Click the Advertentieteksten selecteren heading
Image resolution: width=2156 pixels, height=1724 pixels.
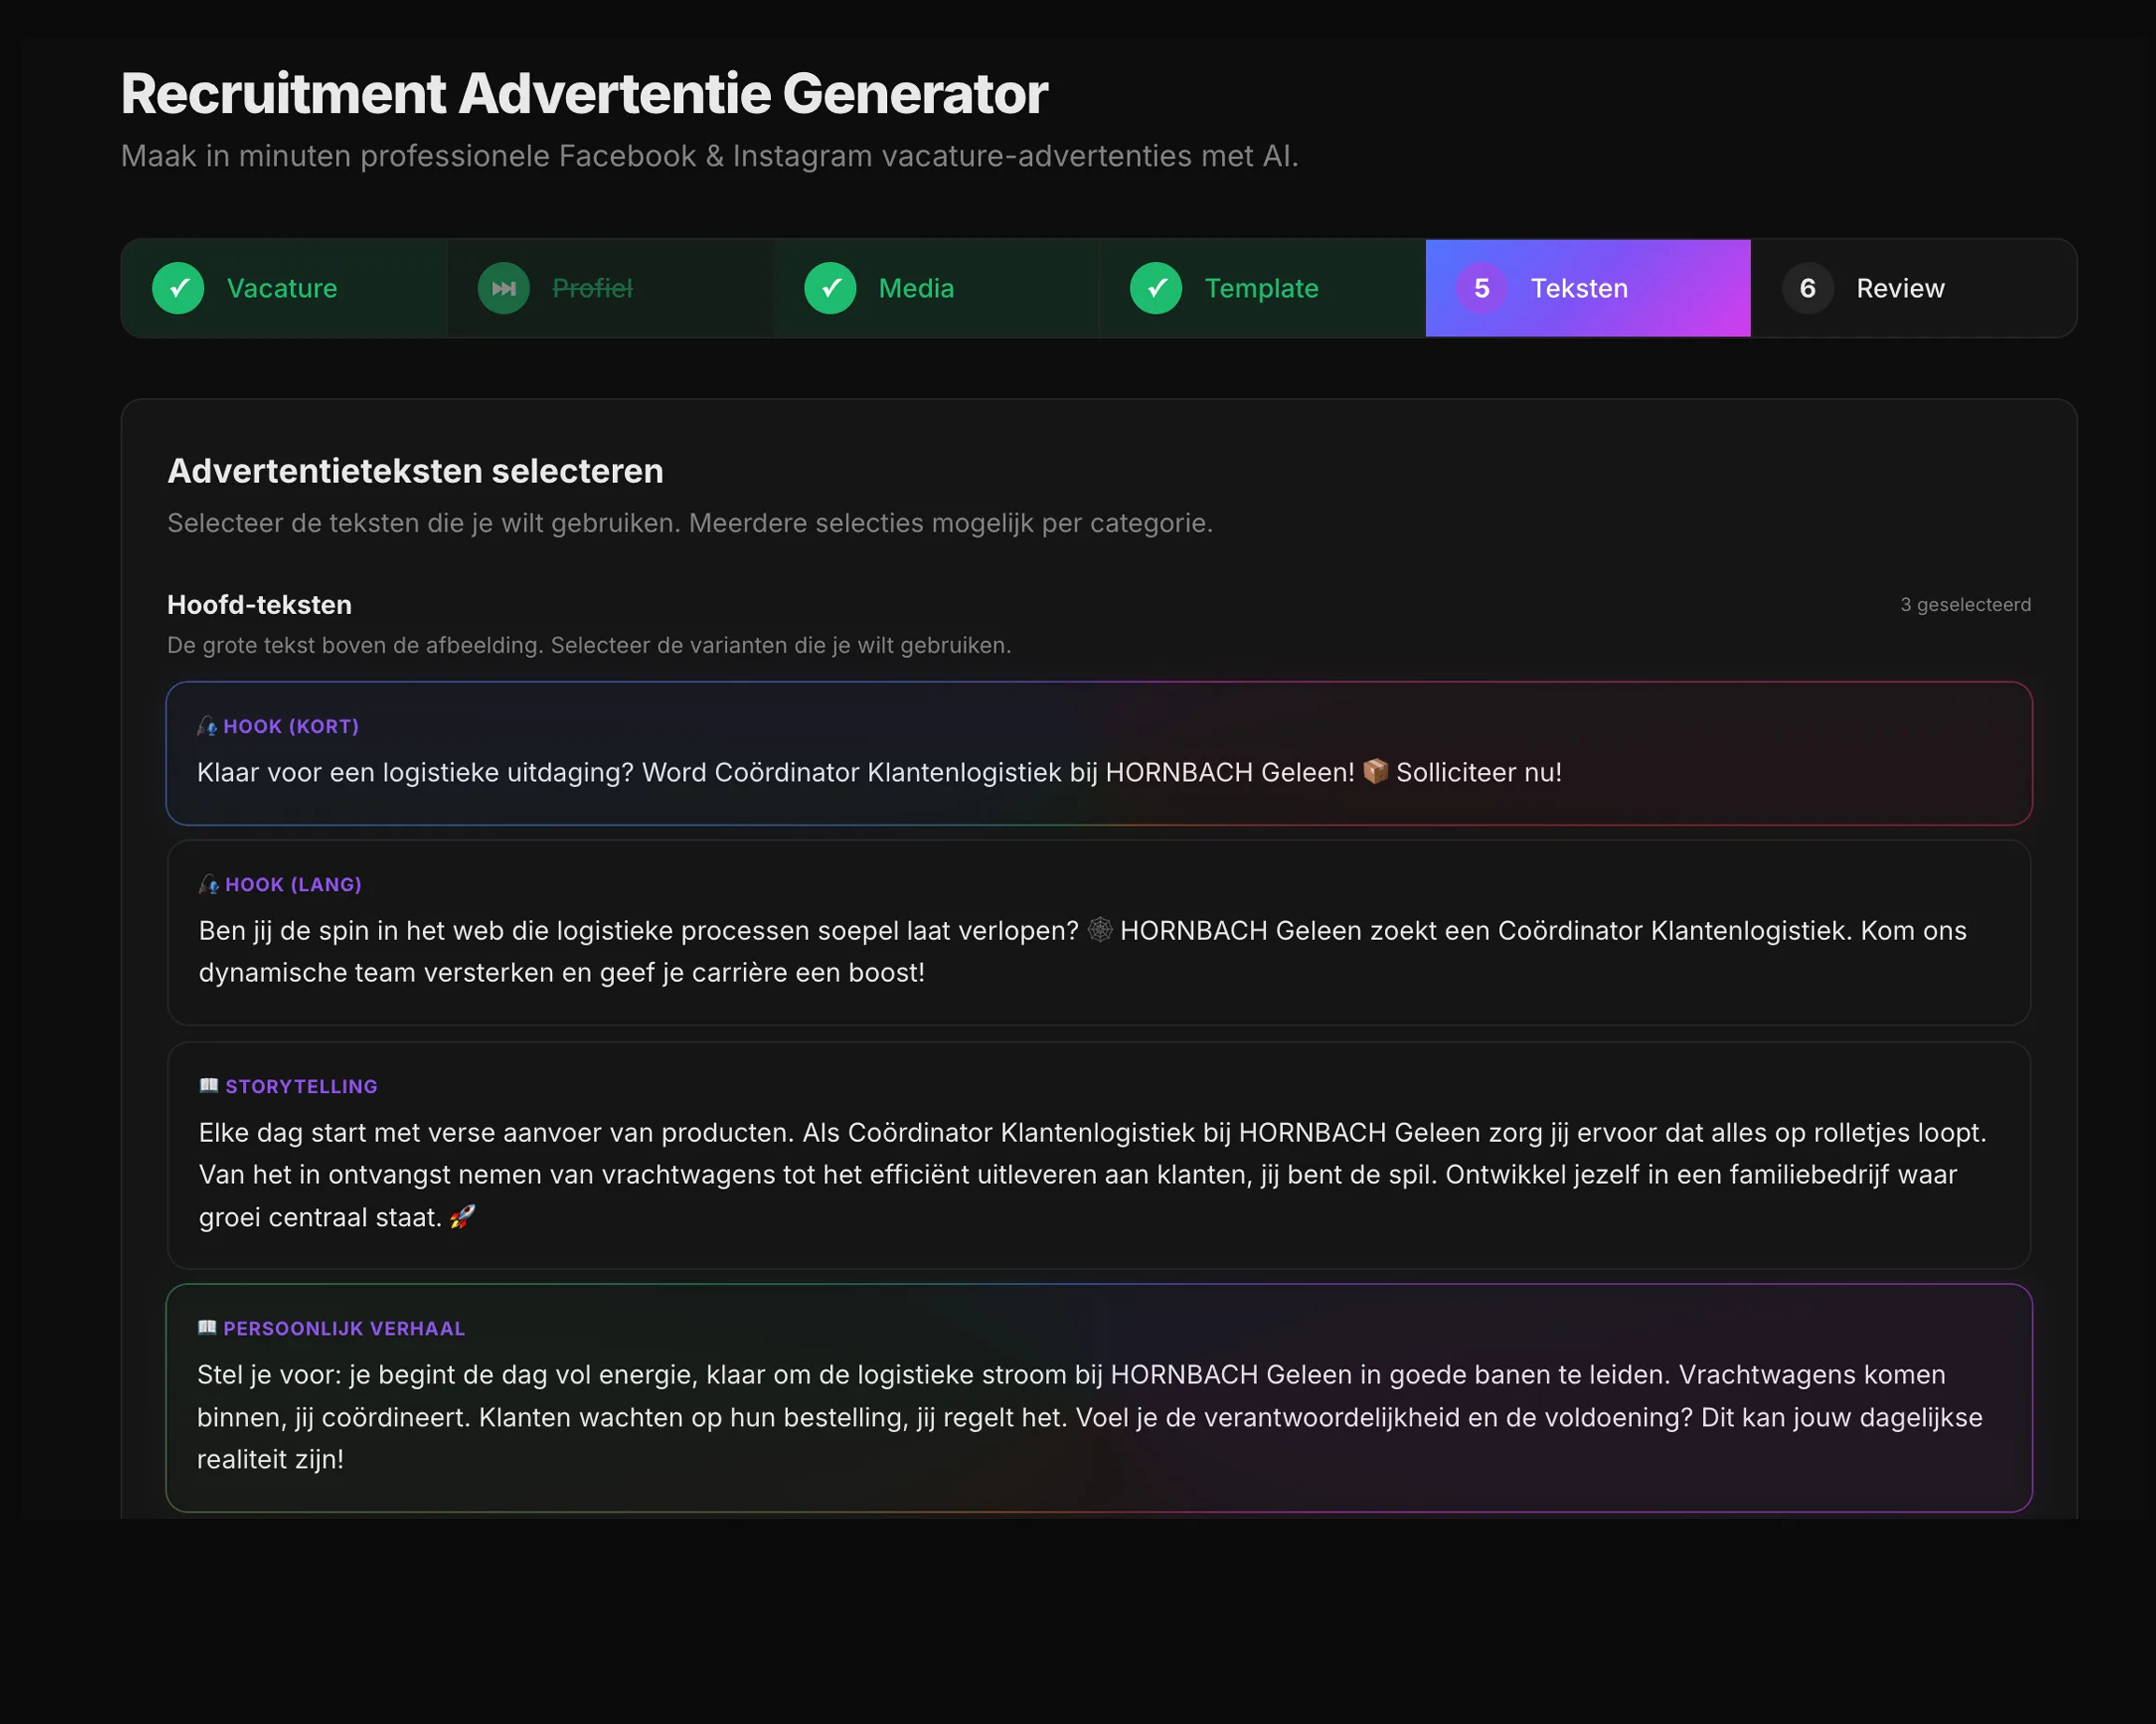click(415, 471)
